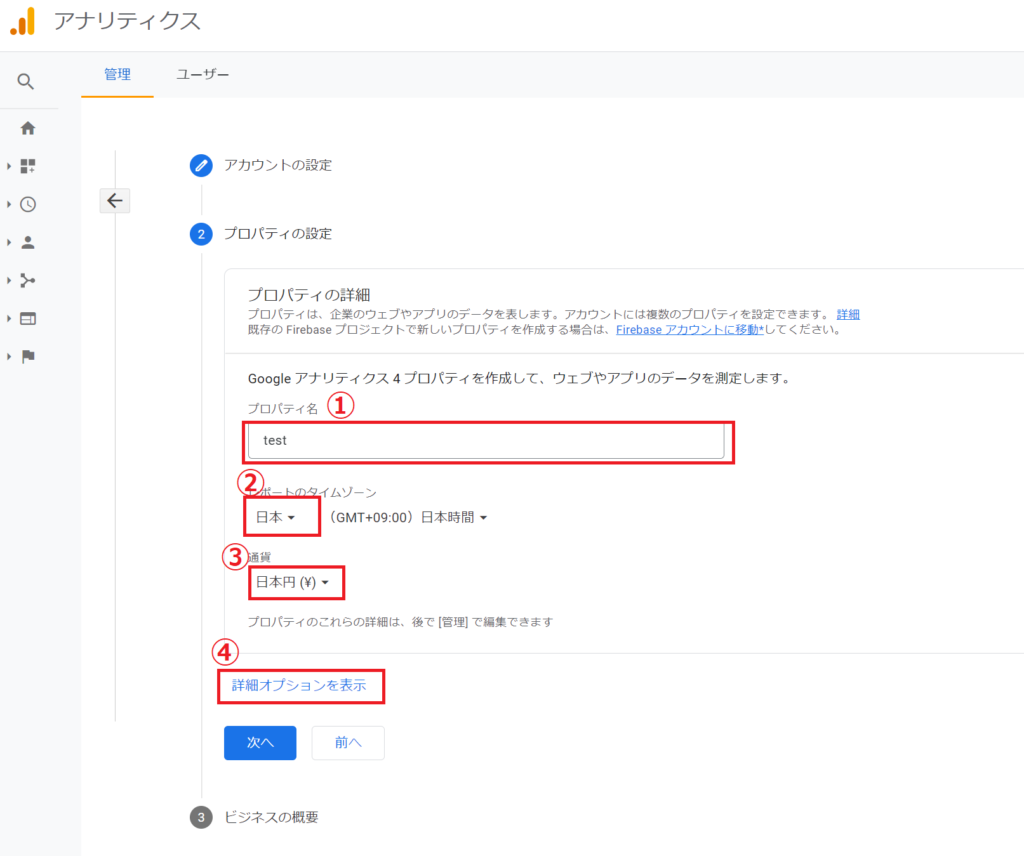Expand the arrow beside the acquisition icon

click(9, 281)
